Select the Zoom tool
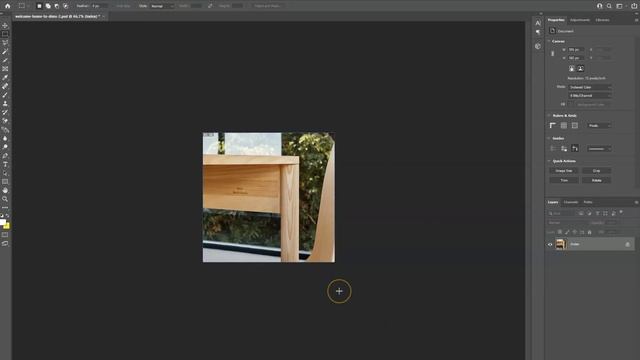This screenshot has width=640, height=360. click(5, 199)
